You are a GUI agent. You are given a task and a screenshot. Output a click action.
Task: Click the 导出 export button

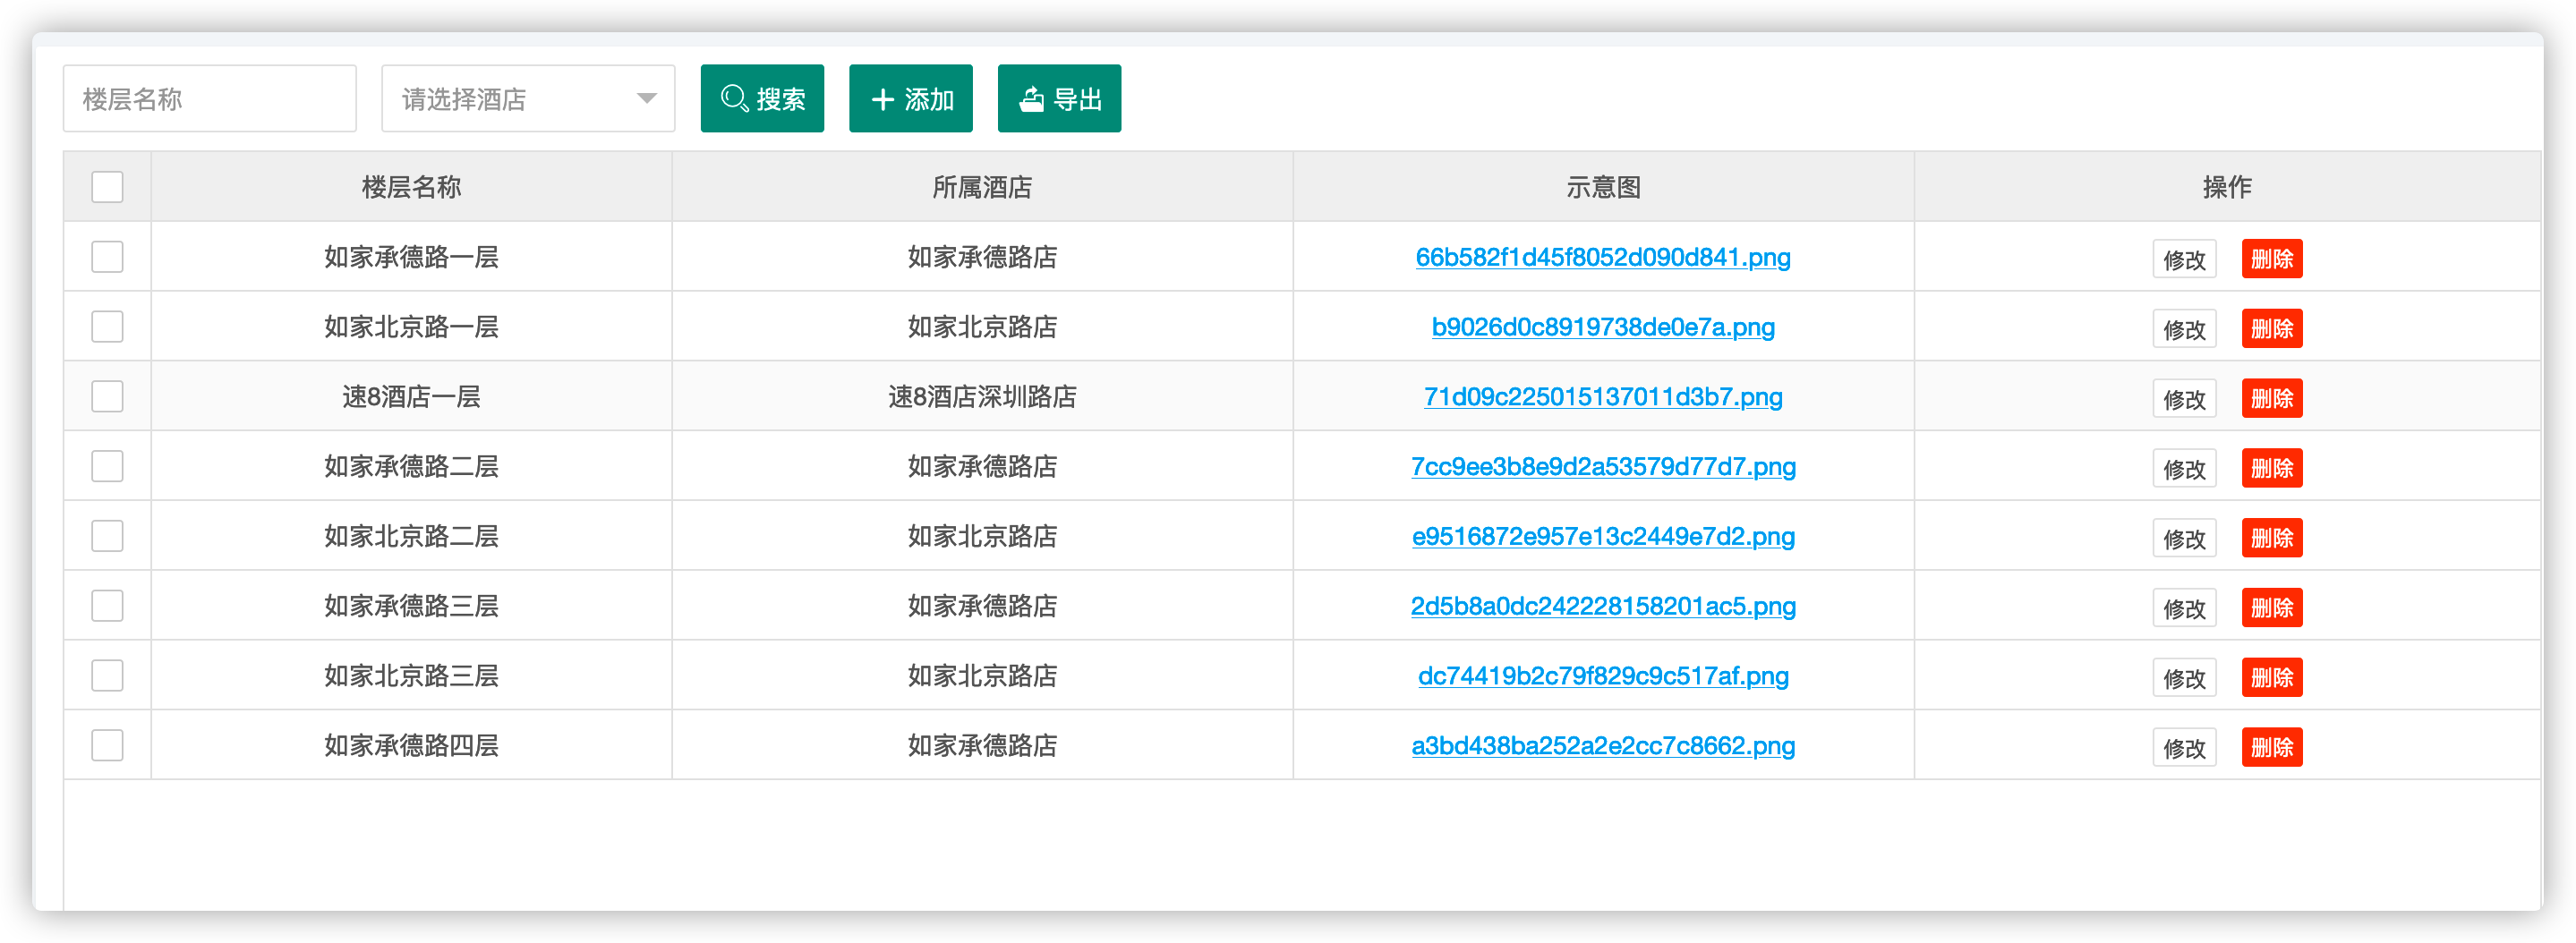click(1059, 98)
